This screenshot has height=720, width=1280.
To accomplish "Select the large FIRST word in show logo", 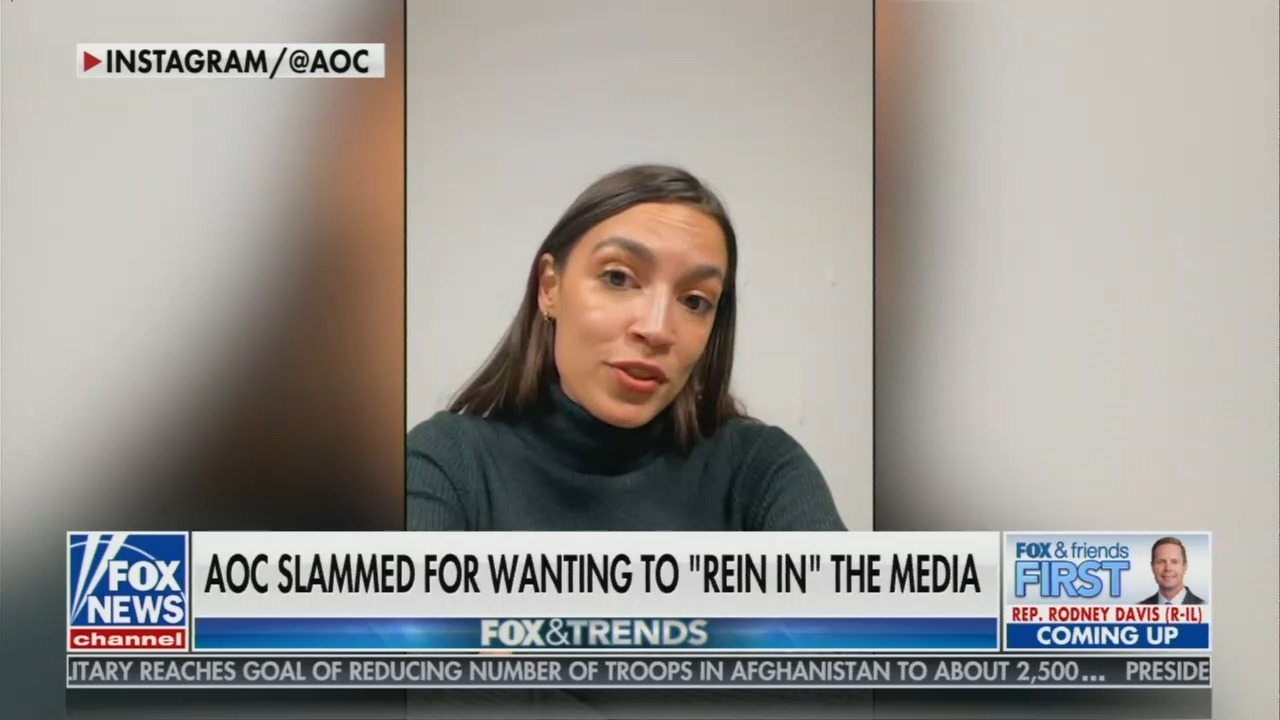I will tap(1072, 579).
